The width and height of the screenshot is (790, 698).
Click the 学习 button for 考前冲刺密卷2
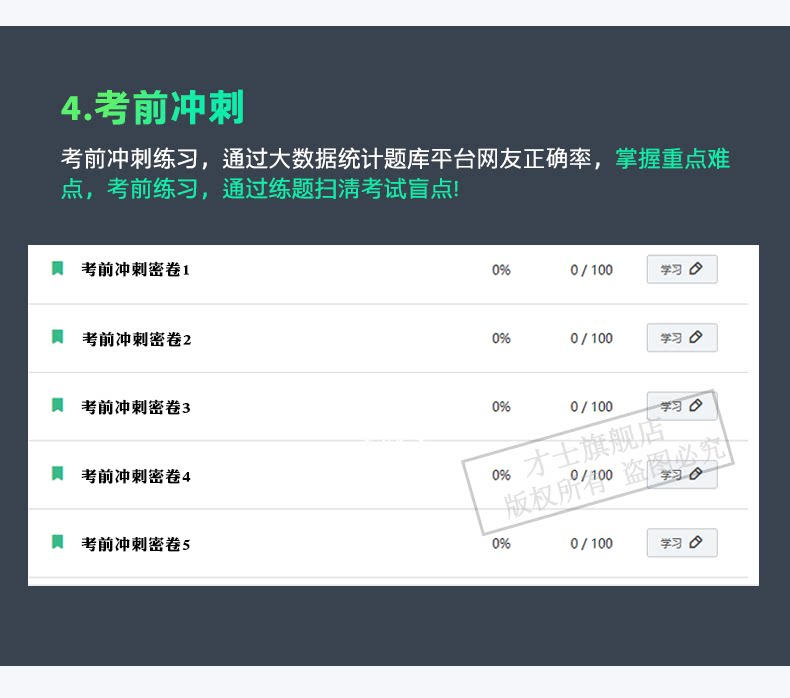tap(681, 338)
